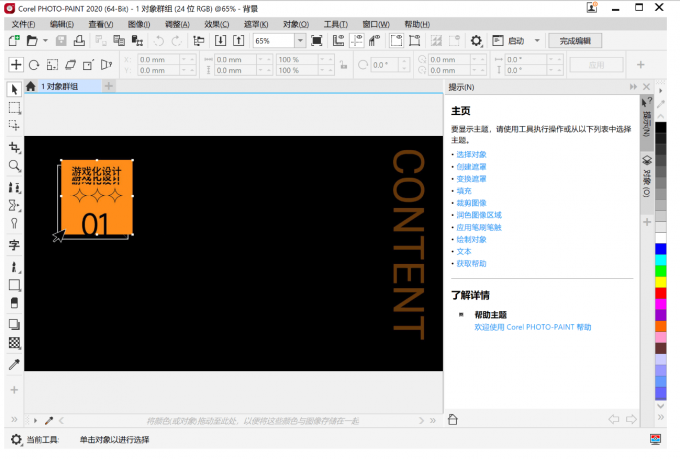Image resolution: width=680 pixels, height=459 pixels.
Task: Select the Crop tool
Action: pos(14,148)
